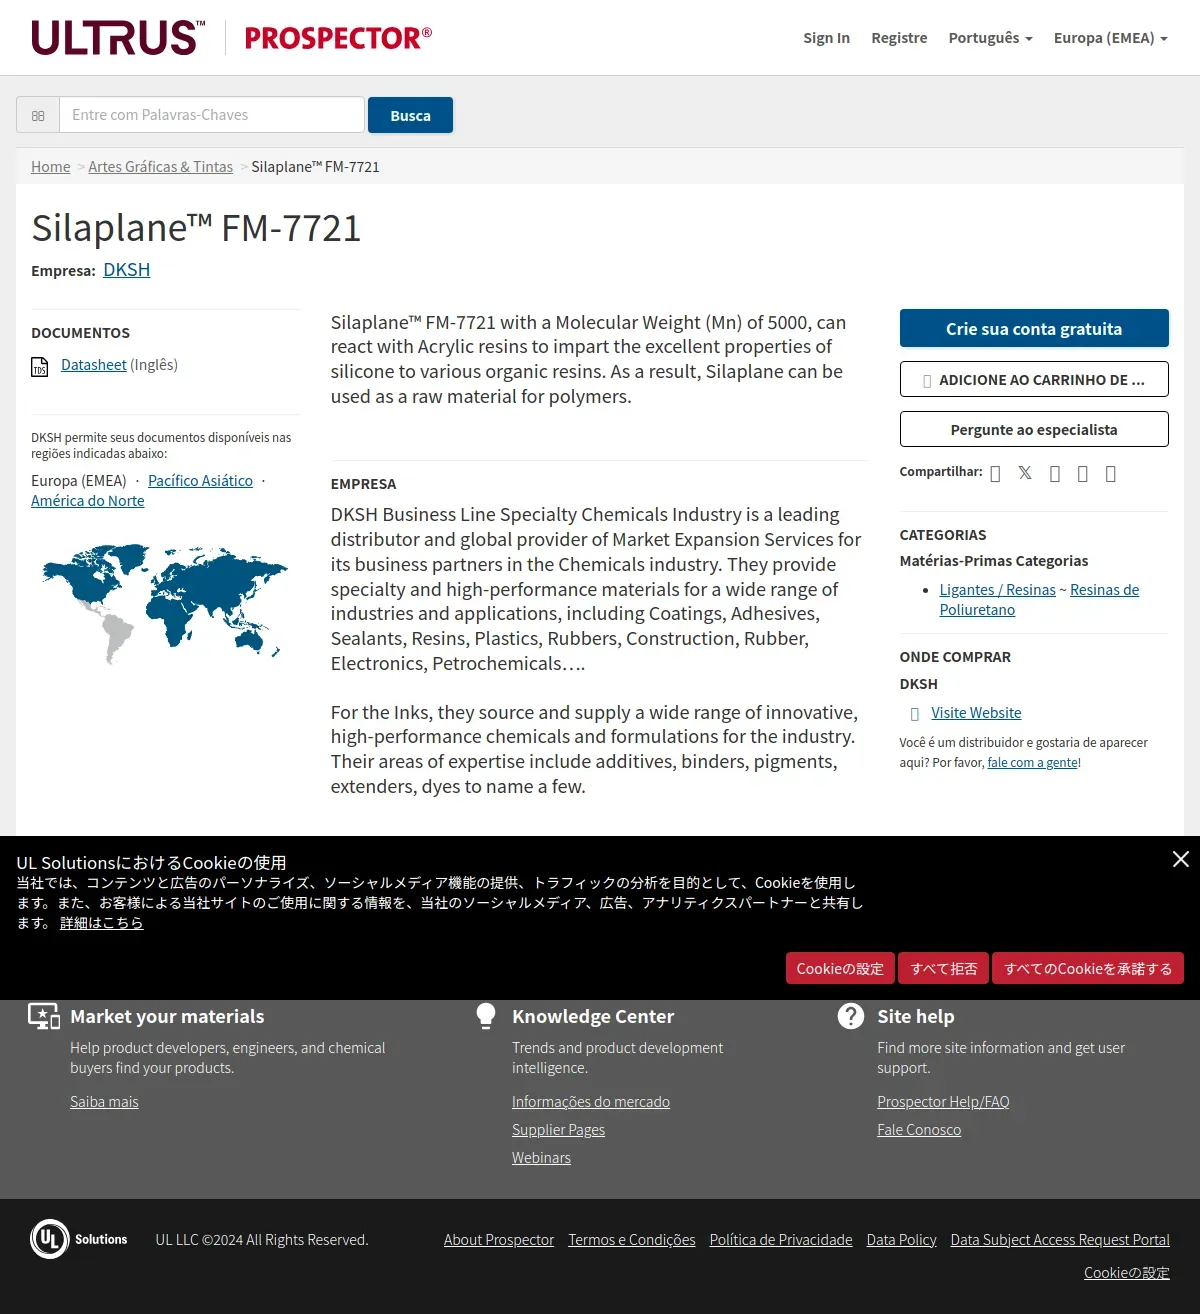Open Webinars link
This screenshot has height=1314, width=1200.
pos(541,1158)
